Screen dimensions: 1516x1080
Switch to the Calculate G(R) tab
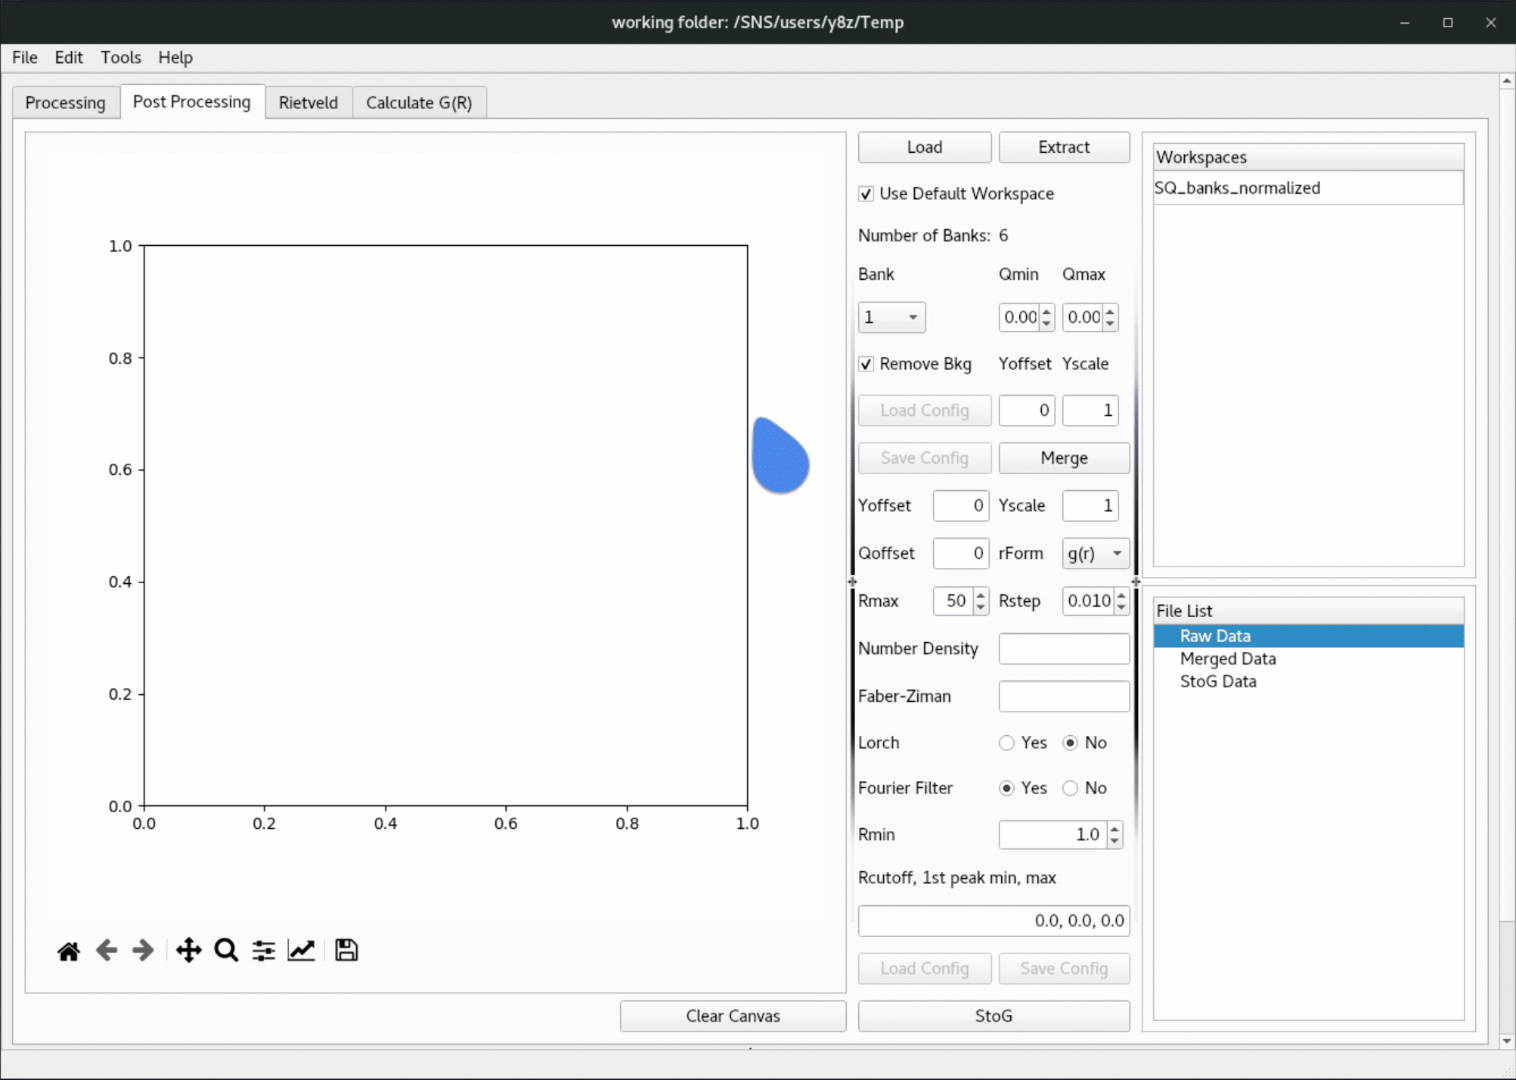coord(418,103)
